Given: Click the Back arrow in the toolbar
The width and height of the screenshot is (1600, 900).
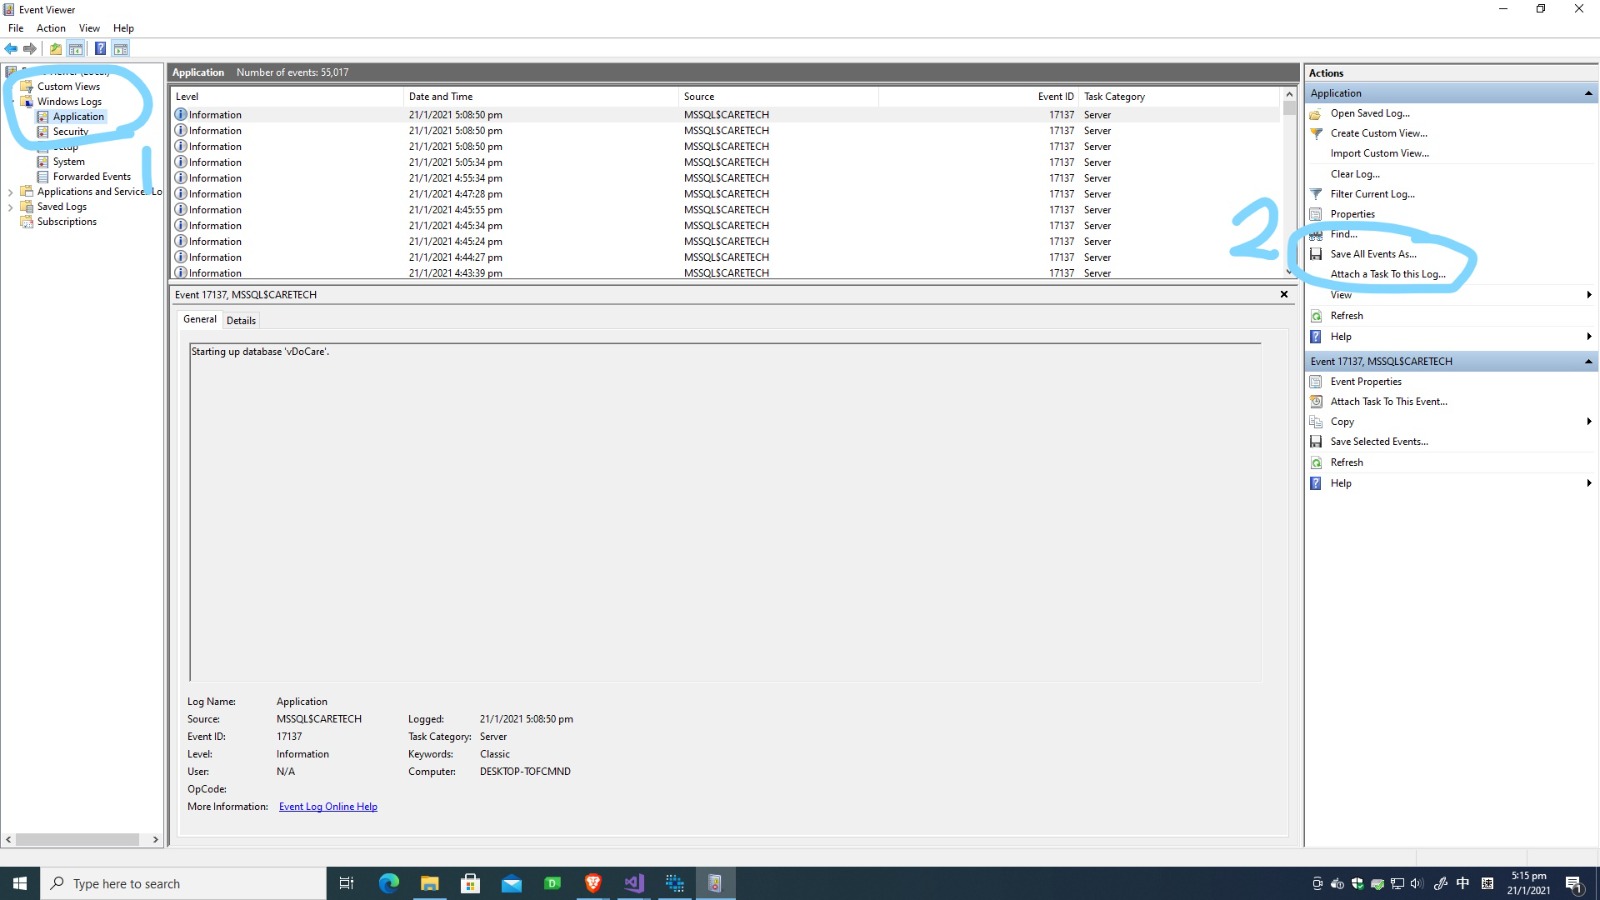Looking at the screenshot, I should click(x=11, y=49).
